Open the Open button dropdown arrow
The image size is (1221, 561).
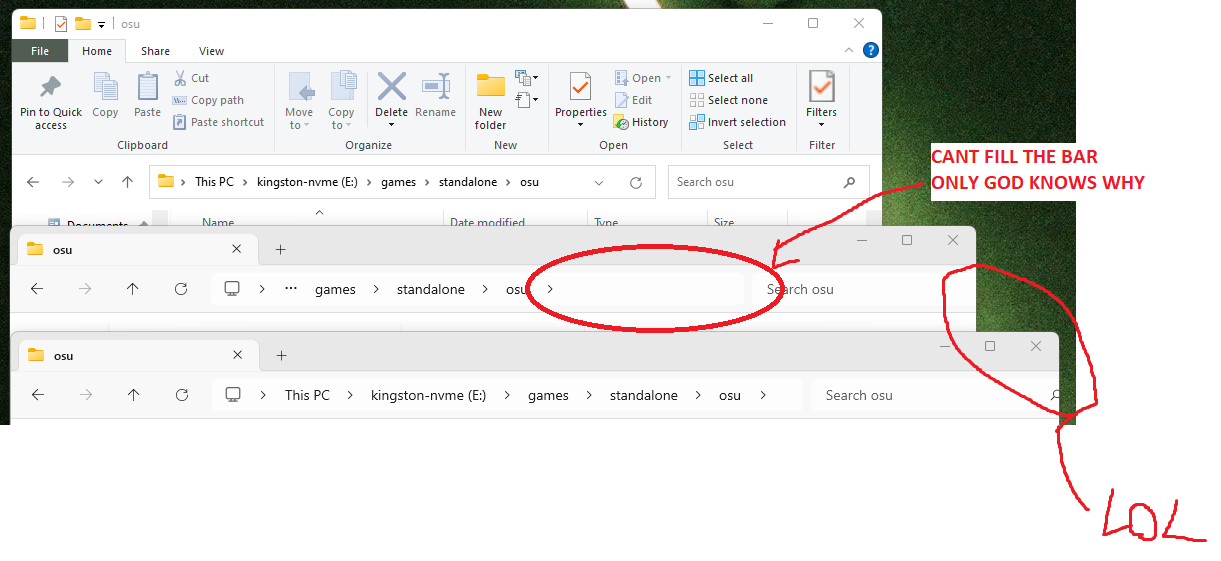pos(668,78)
